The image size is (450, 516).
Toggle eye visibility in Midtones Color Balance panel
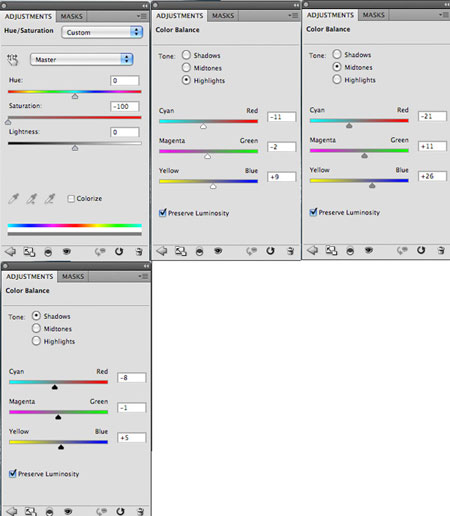(369, 250)
